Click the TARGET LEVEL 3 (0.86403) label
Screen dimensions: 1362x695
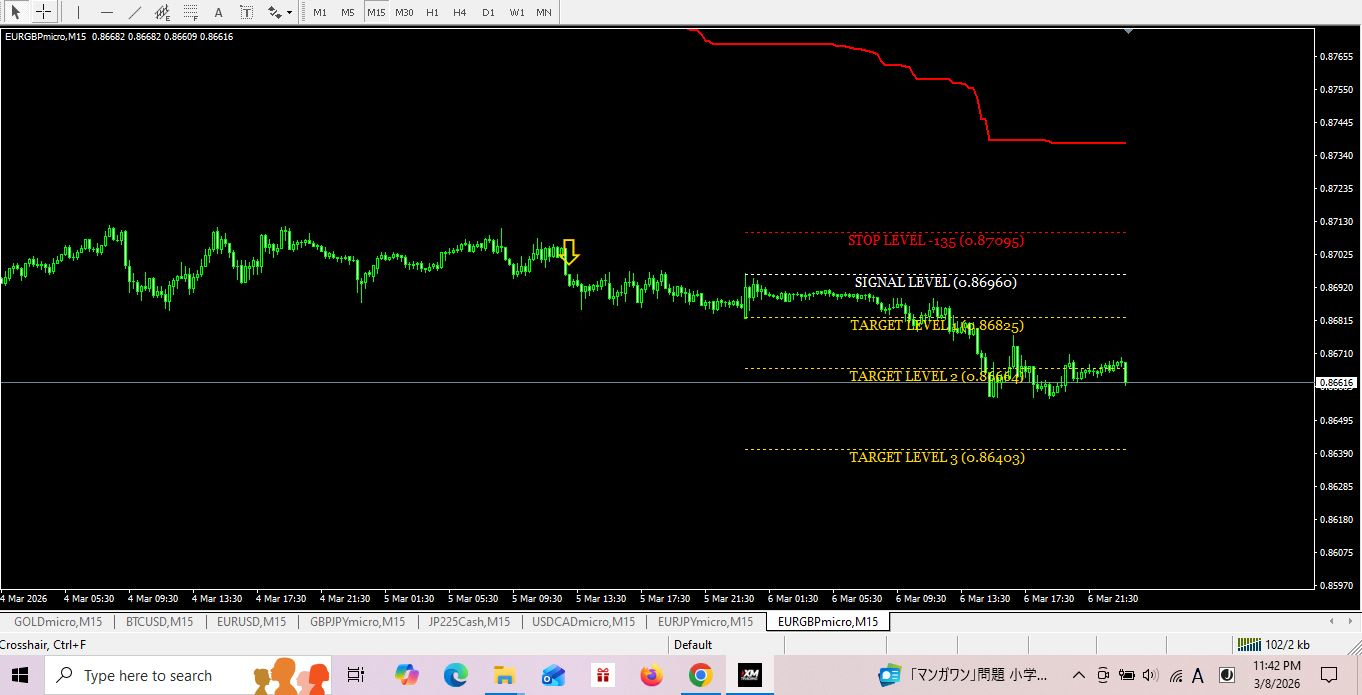937,458
